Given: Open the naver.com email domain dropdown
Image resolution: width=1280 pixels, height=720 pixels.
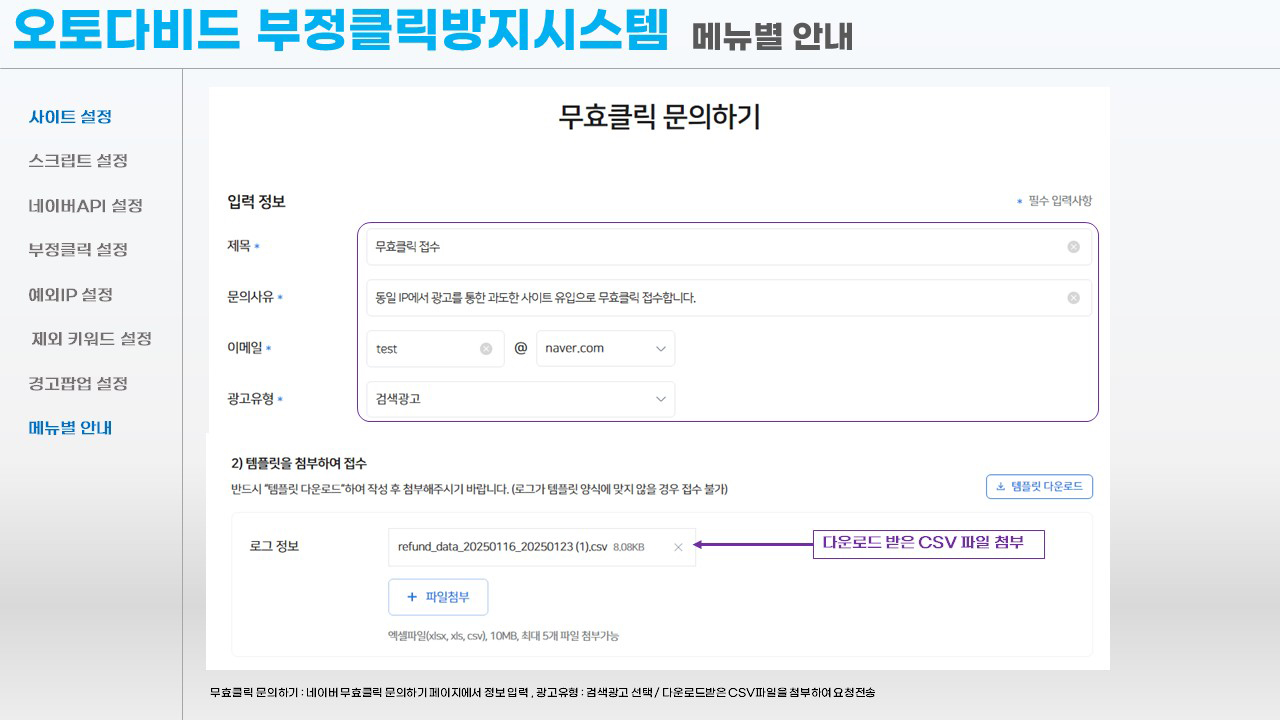Looking at the screenshot, I should tap(605, 349).
